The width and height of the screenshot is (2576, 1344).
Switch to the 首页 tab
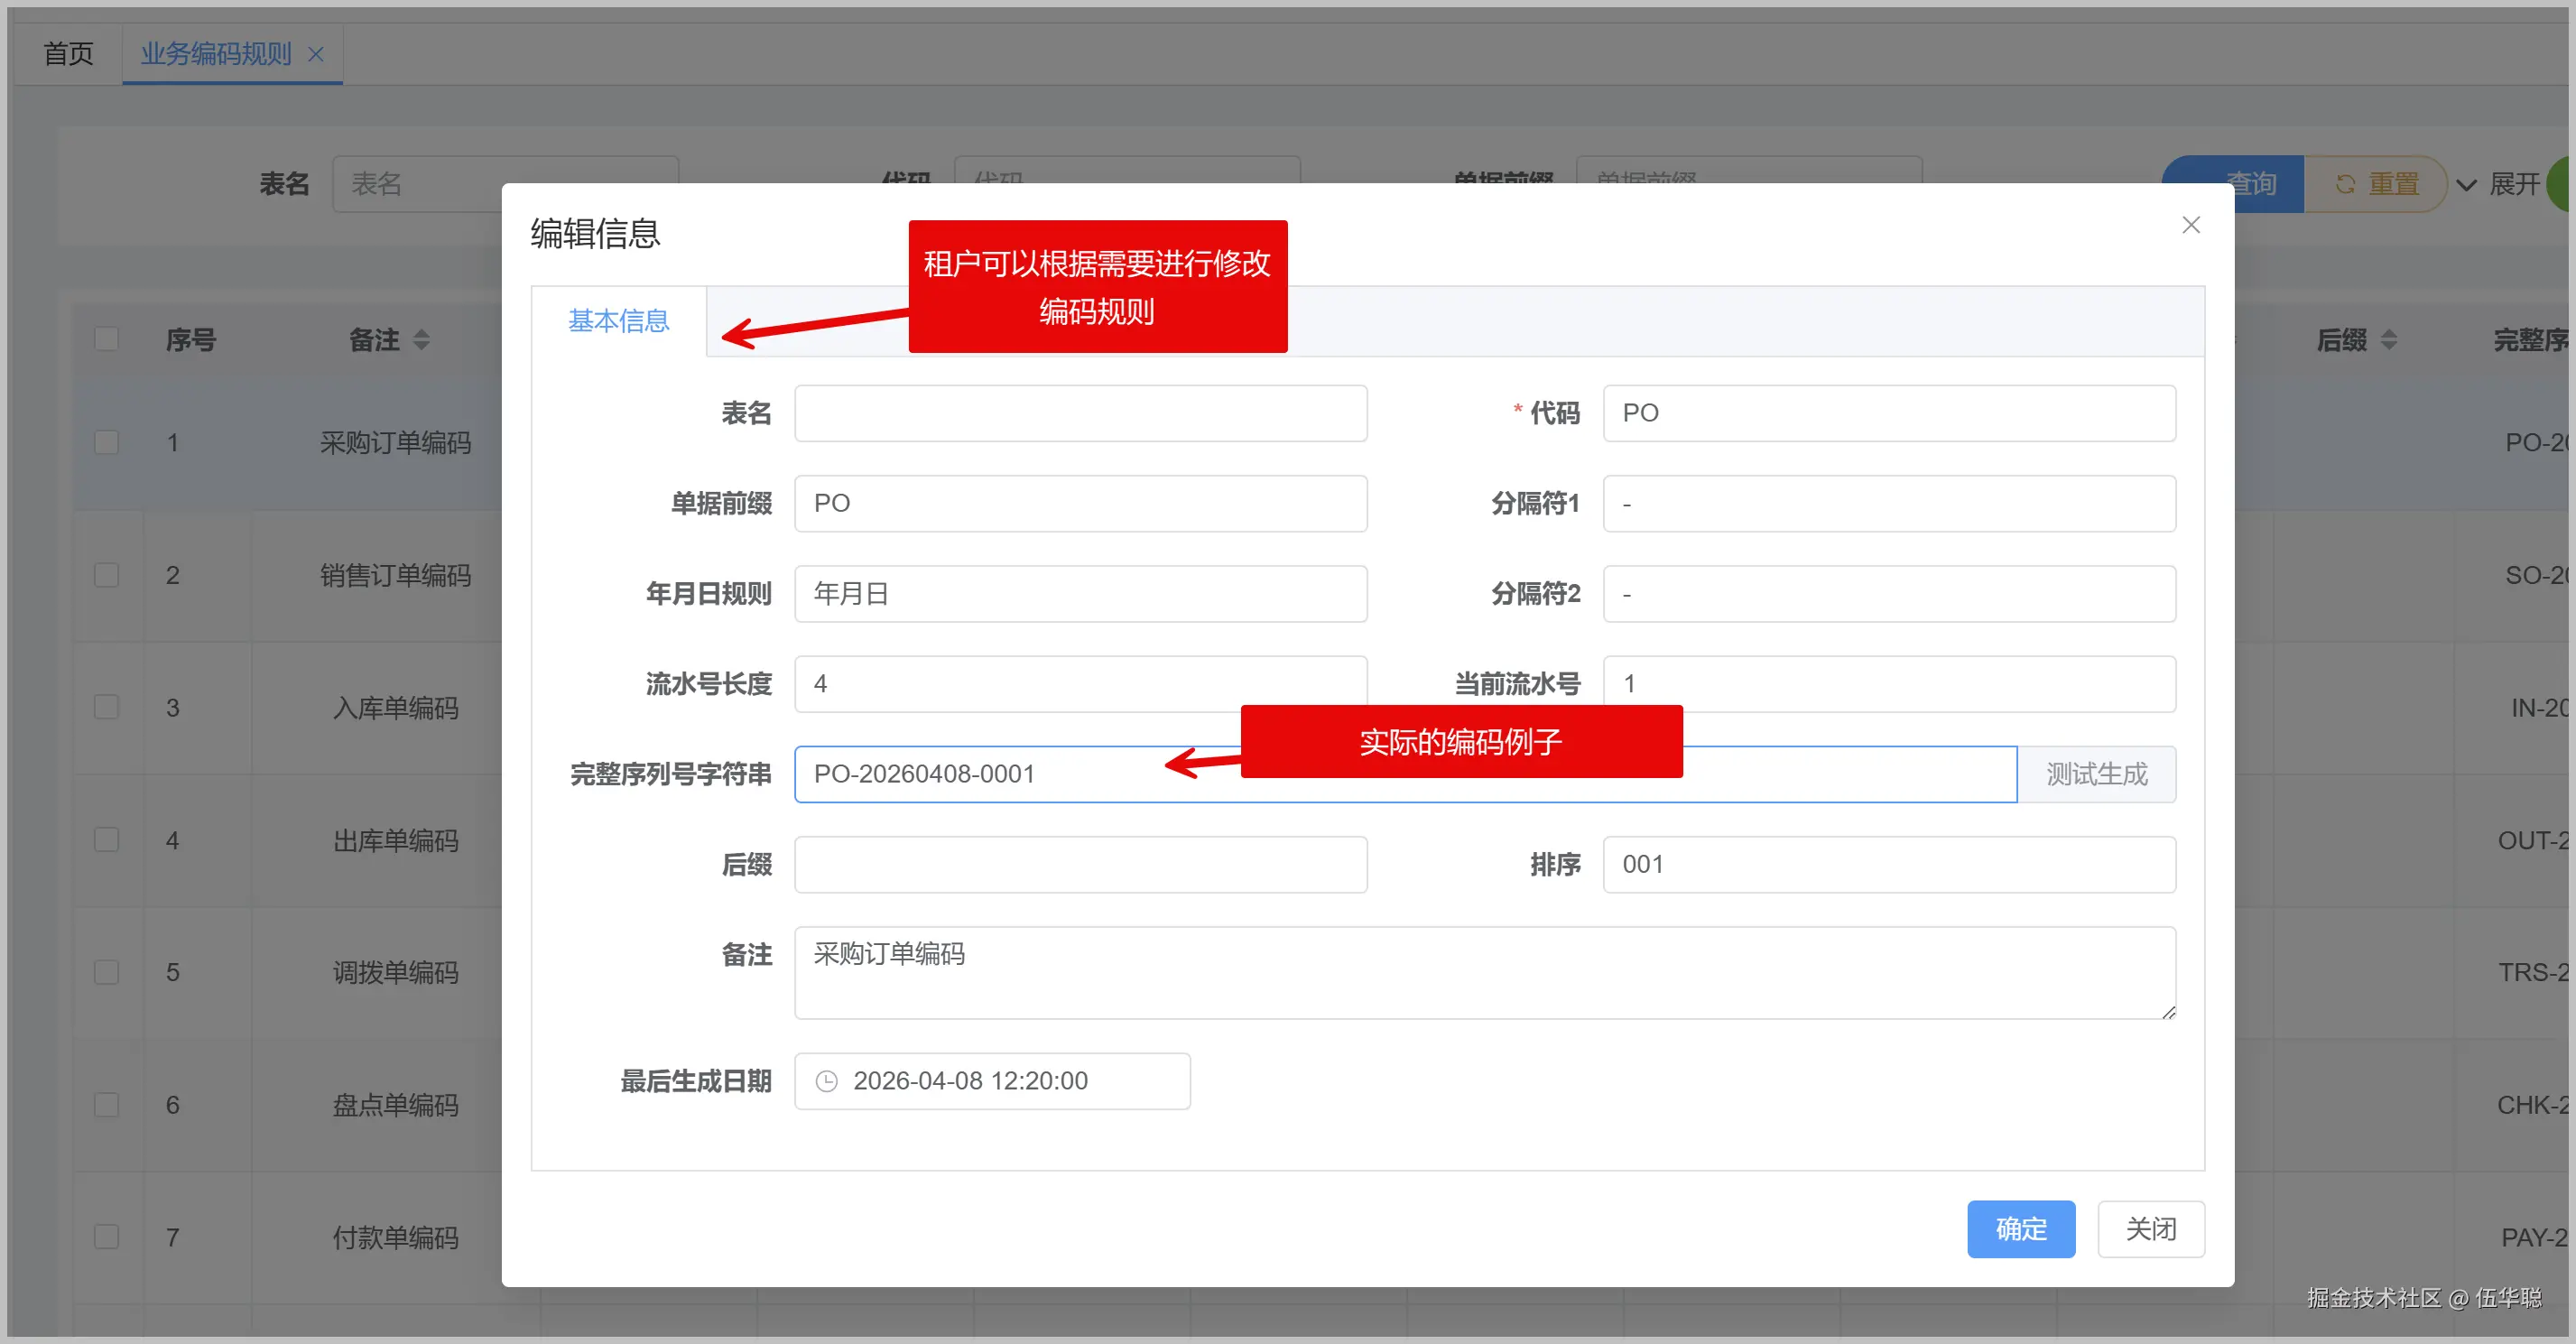coord(68,54)
